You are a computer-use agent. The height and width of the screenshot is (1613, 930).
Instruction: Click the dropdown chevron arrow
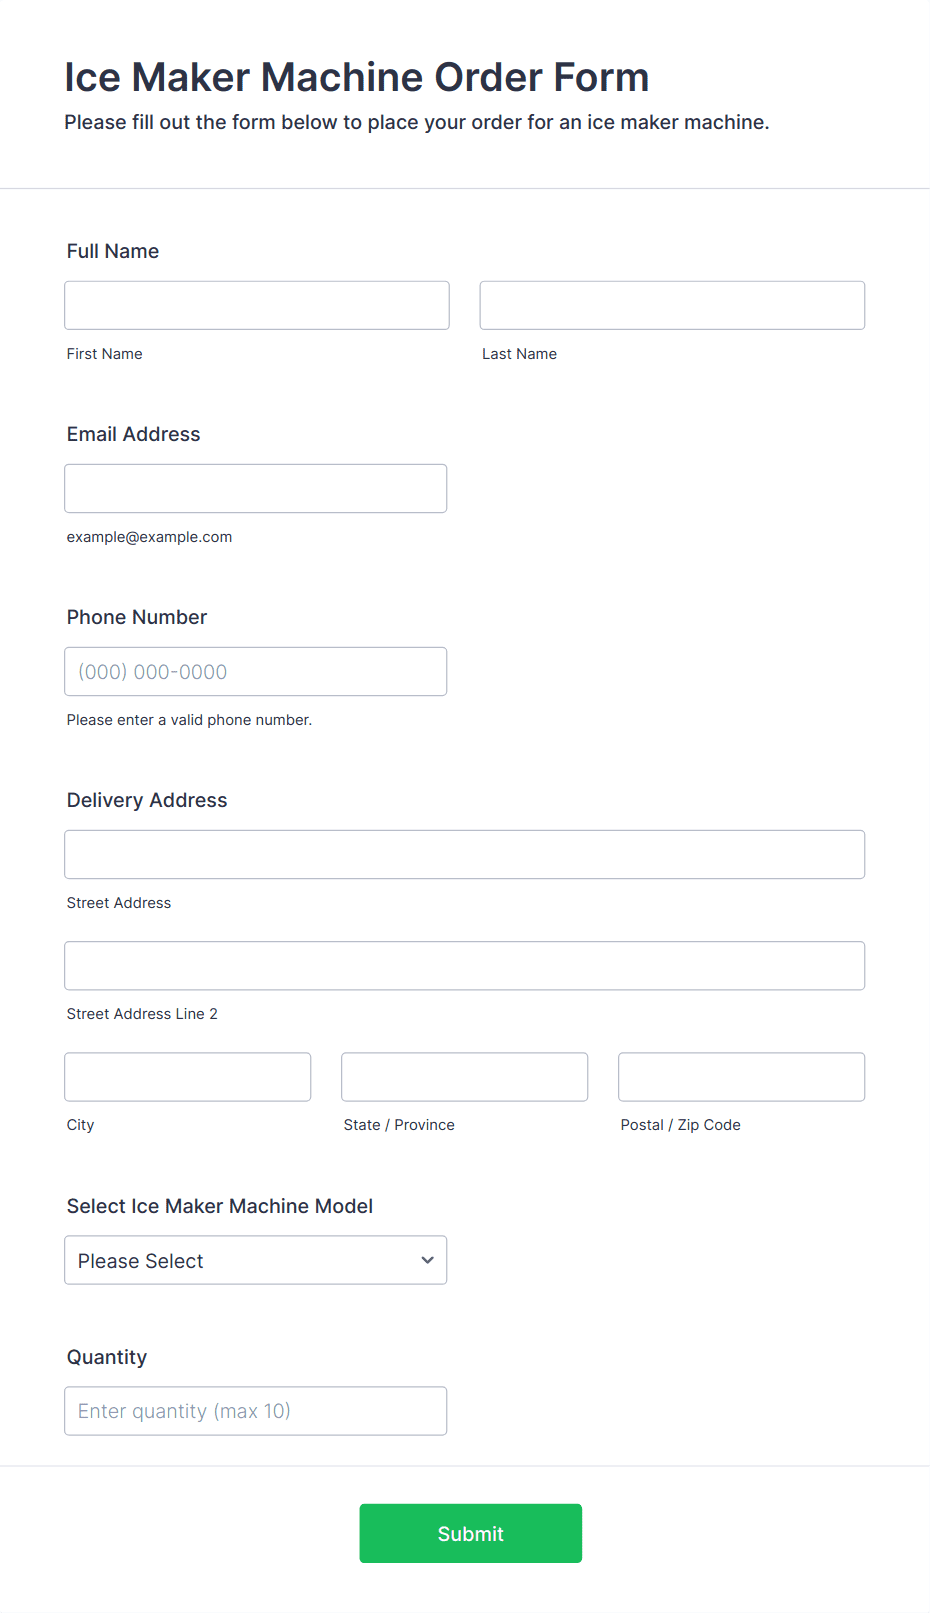pyautogui.click(x=428, y=1260)
